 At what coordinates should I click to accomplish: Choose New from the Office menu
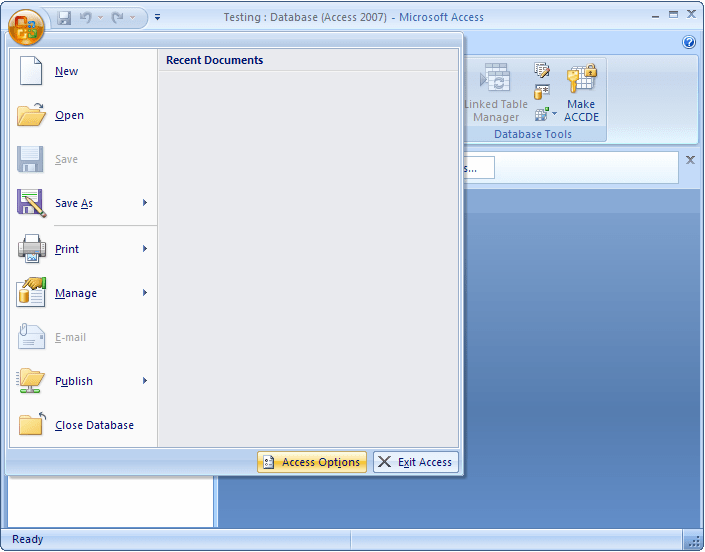[x=84, y=71]
